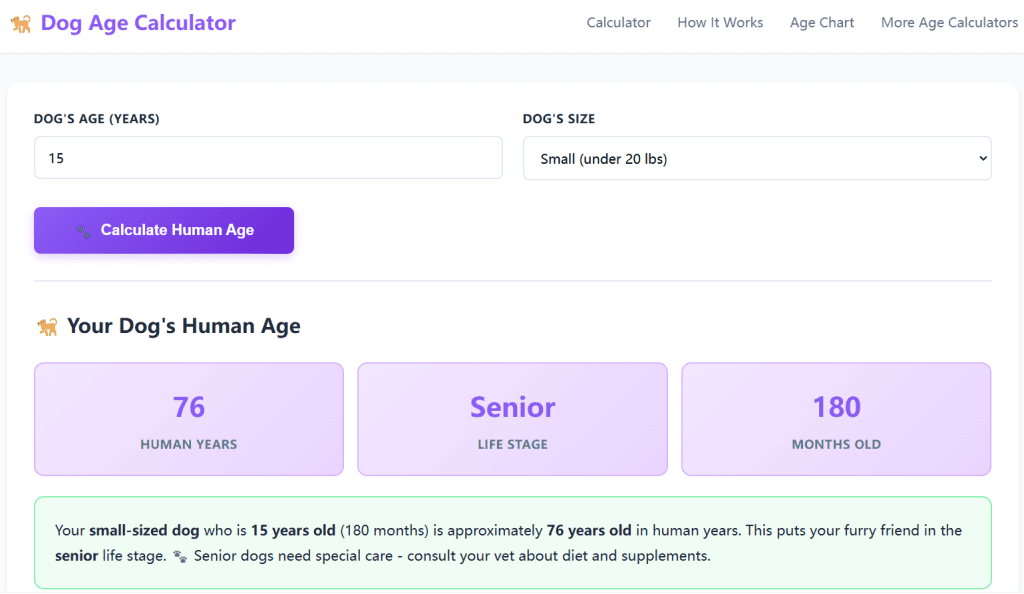Open the How It Works page
This screenshot has height=594, width=1024.
(x=720, y=22)
